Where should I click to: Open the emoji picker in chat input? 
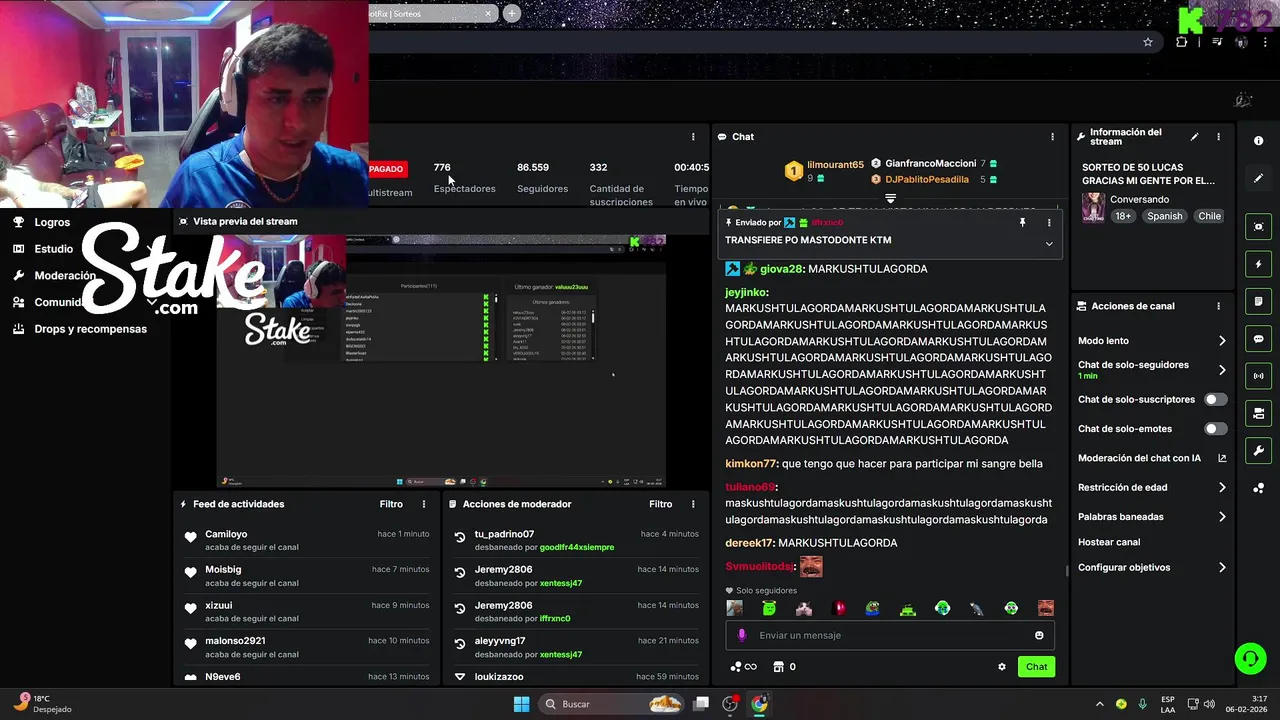click(1039, 635)
